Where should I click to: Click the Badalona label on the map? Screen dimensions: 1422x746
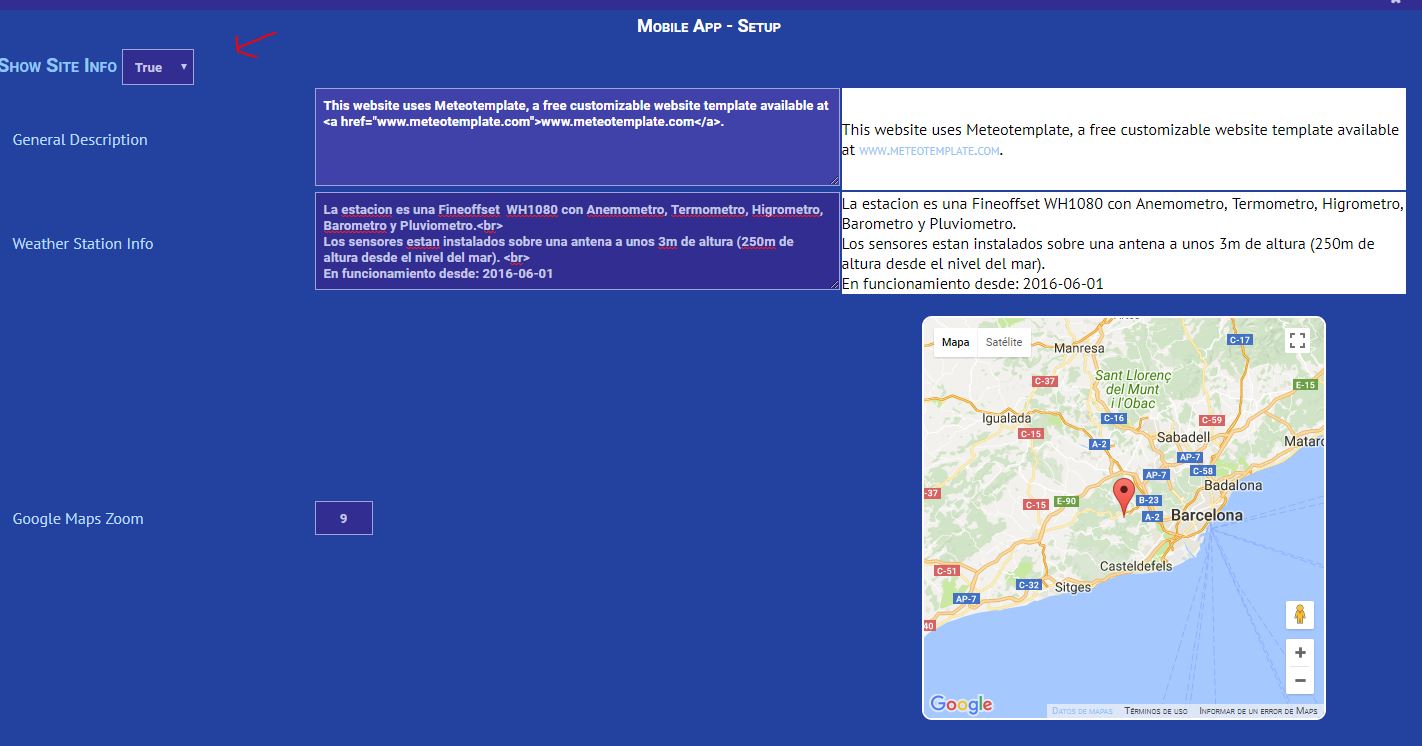pos(1233,485)
